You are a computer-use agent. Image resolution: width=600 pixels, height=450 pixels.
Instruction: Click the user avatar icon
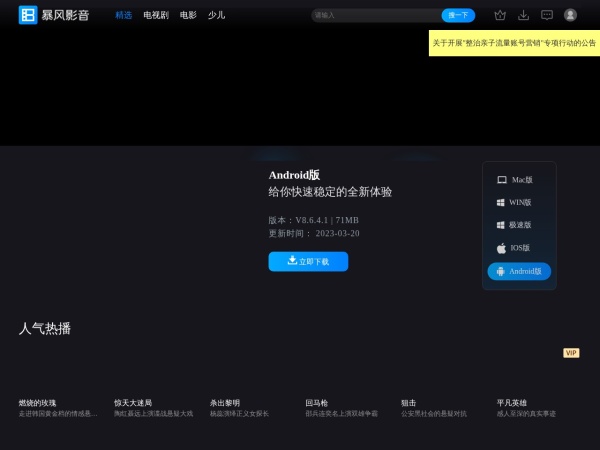(x=570, y=15)
